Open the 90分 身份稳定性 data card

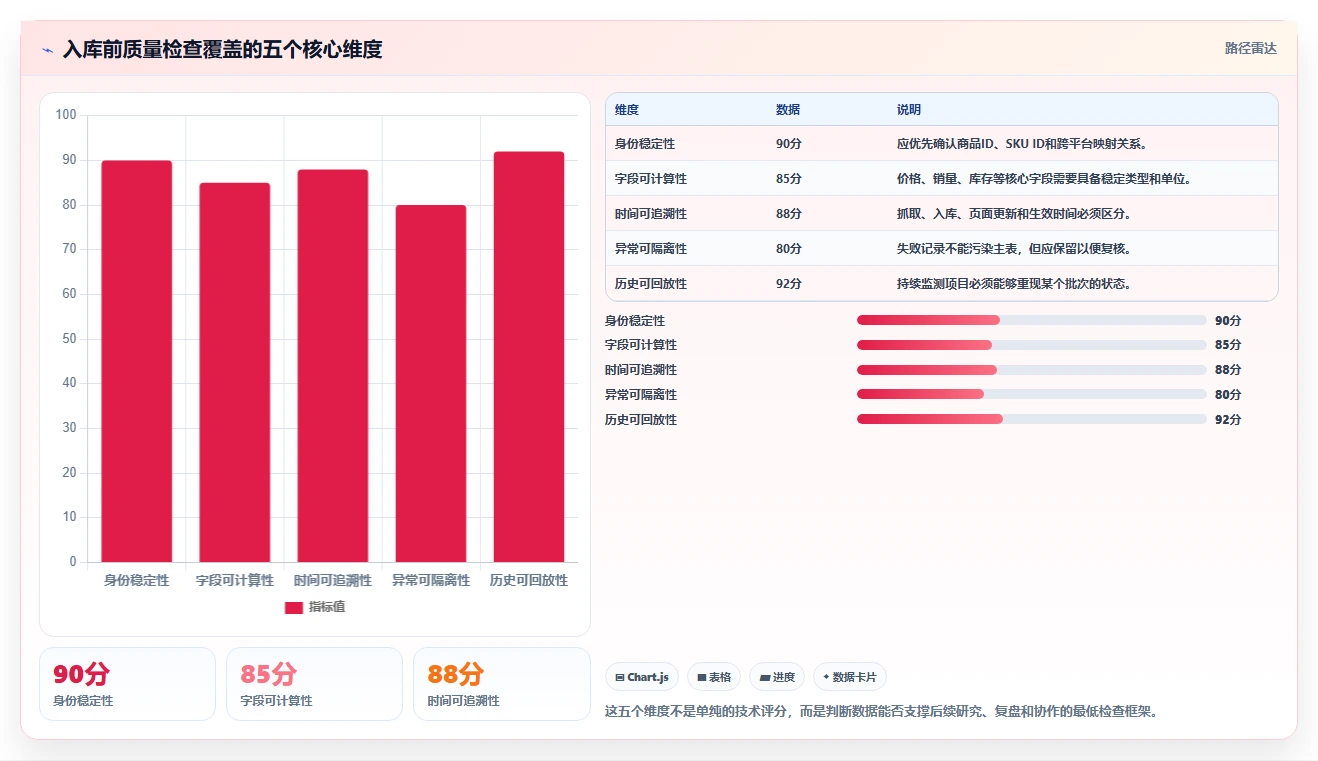click(x=127, y=684)
